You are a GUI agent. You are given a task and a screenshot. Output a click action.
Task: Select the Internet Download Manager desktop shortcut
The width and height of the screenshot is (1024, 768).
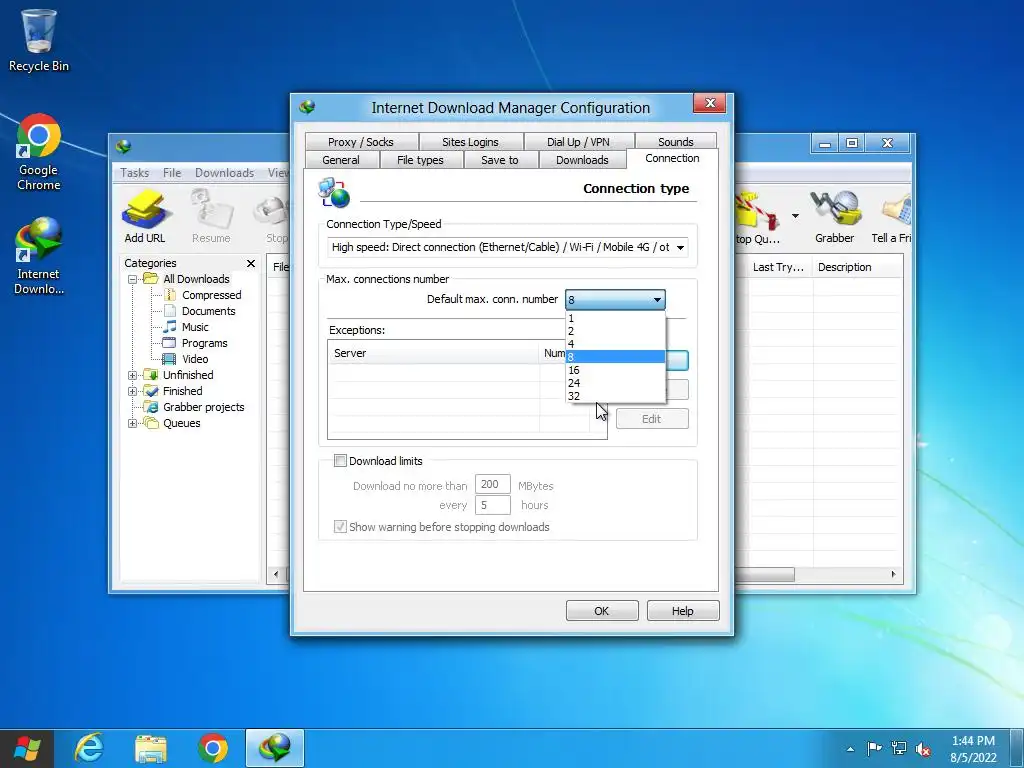[x=39, y=256]
